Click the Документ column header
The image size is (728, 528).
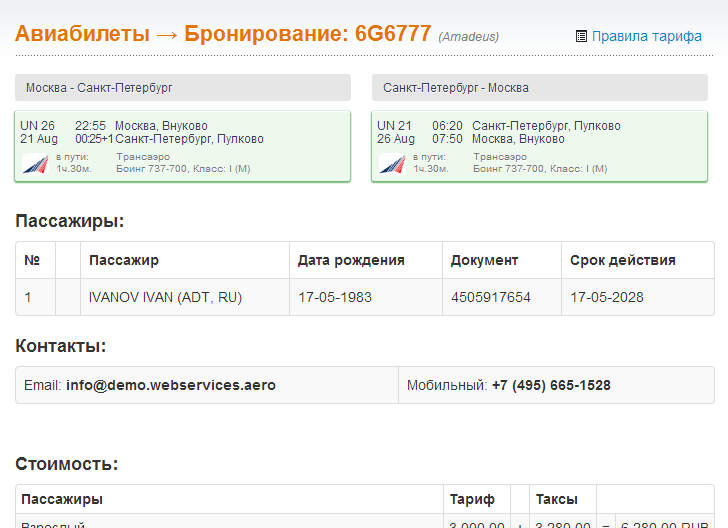tap(484, 261)
